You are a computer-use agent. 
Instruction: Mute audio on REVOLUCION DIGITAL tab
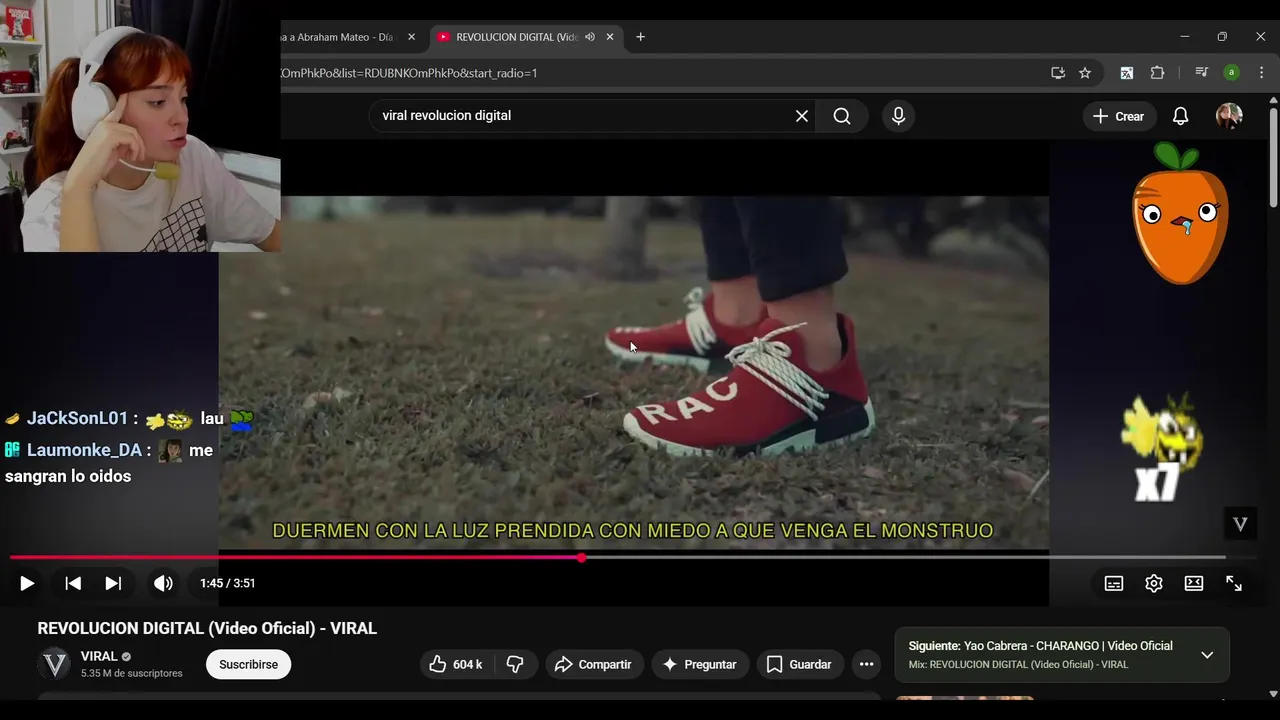click(x=590, y=37)
